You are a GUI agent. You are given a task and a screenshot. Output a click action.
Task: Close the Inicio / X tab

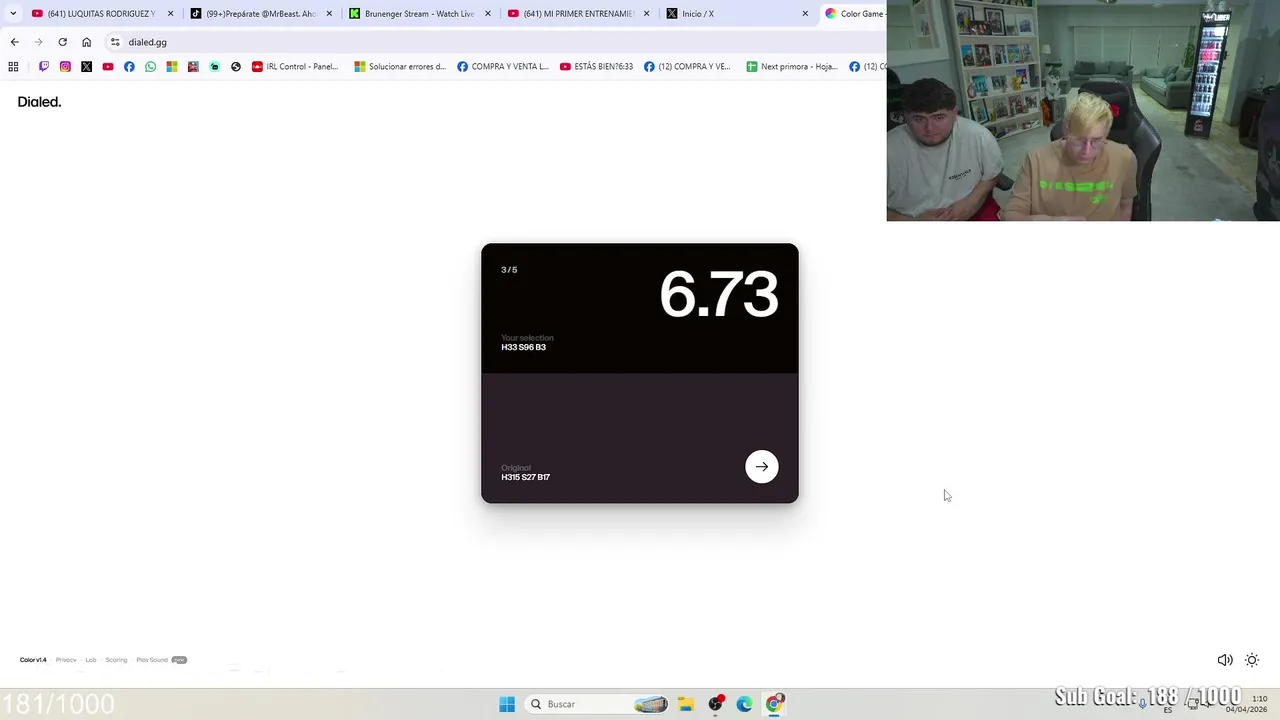point(805,14)
